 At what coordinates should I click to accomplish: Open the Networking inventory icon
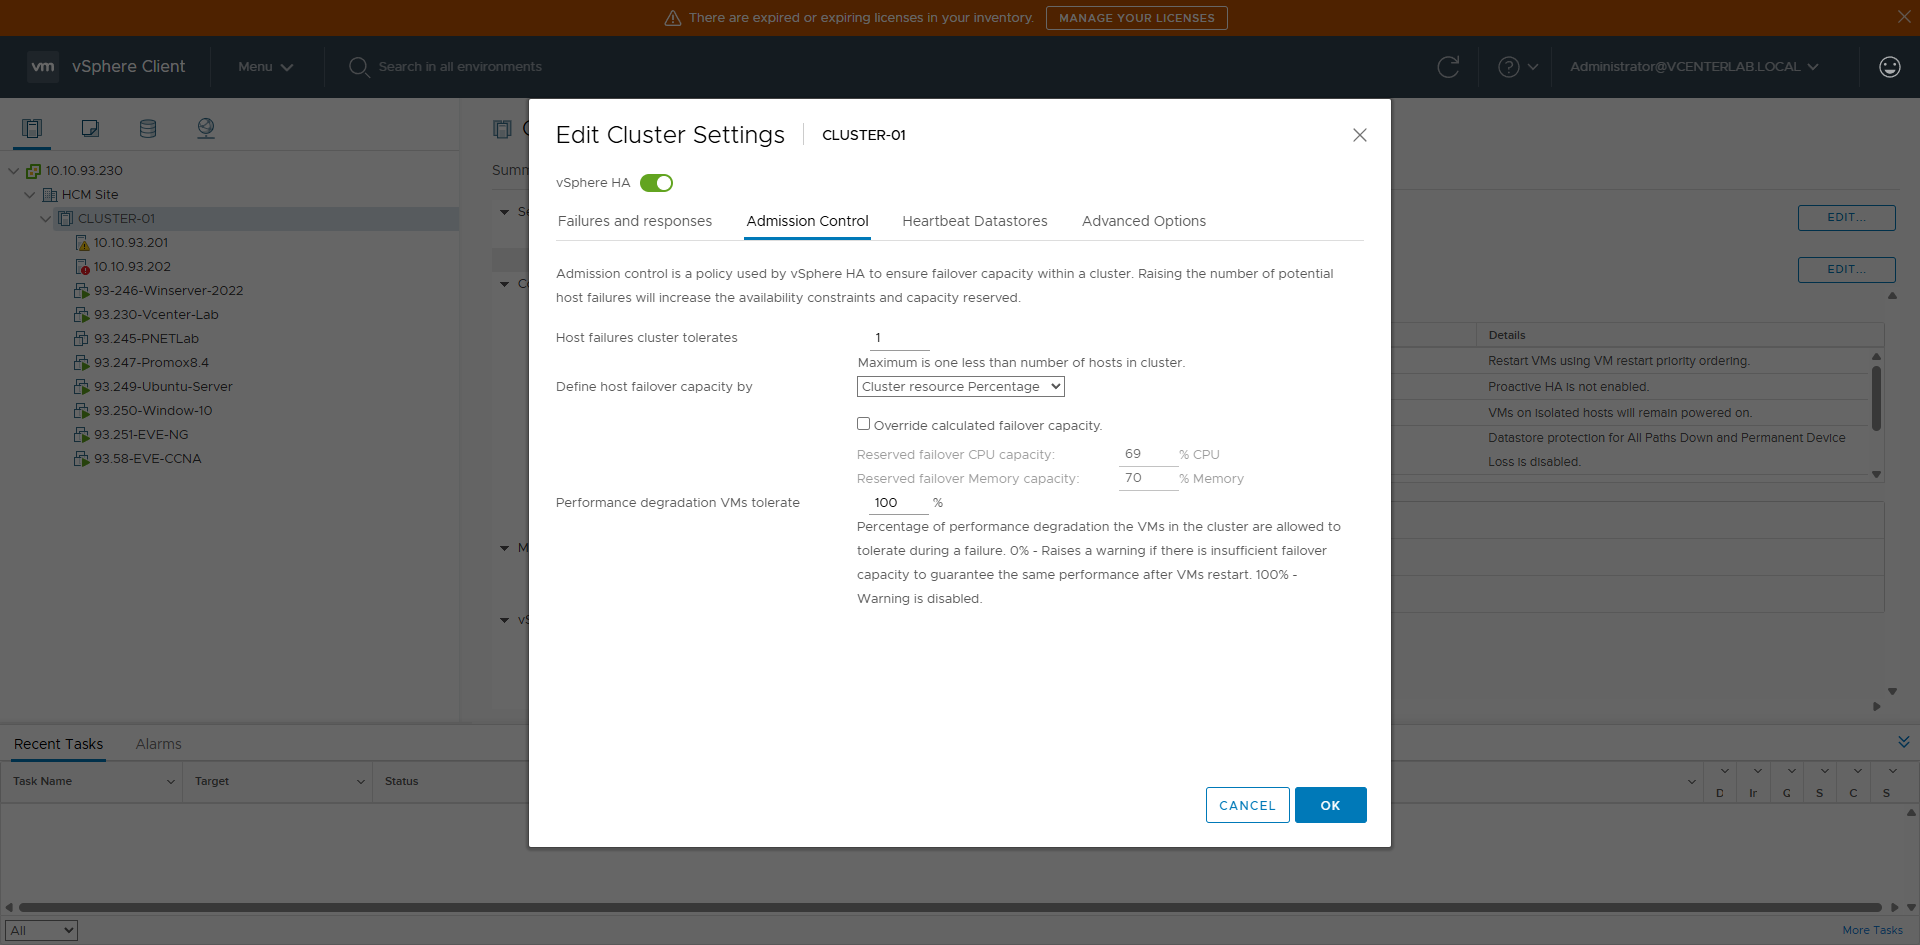(206, 128)
